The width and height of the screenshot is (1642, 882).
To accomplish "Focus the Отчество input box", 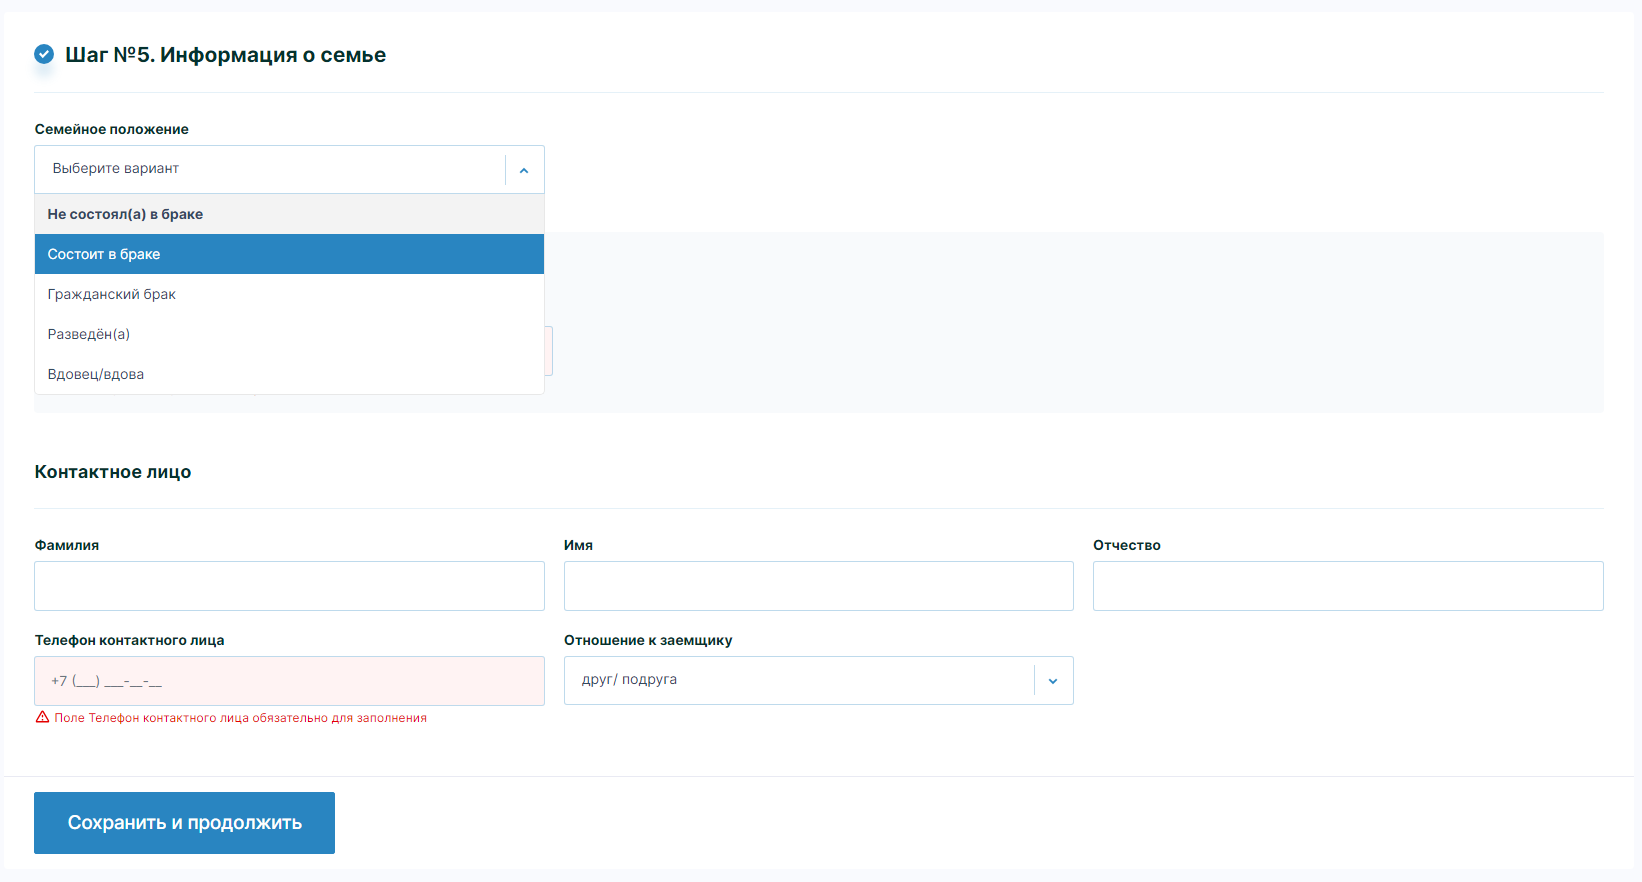I will pos(1347,586).
